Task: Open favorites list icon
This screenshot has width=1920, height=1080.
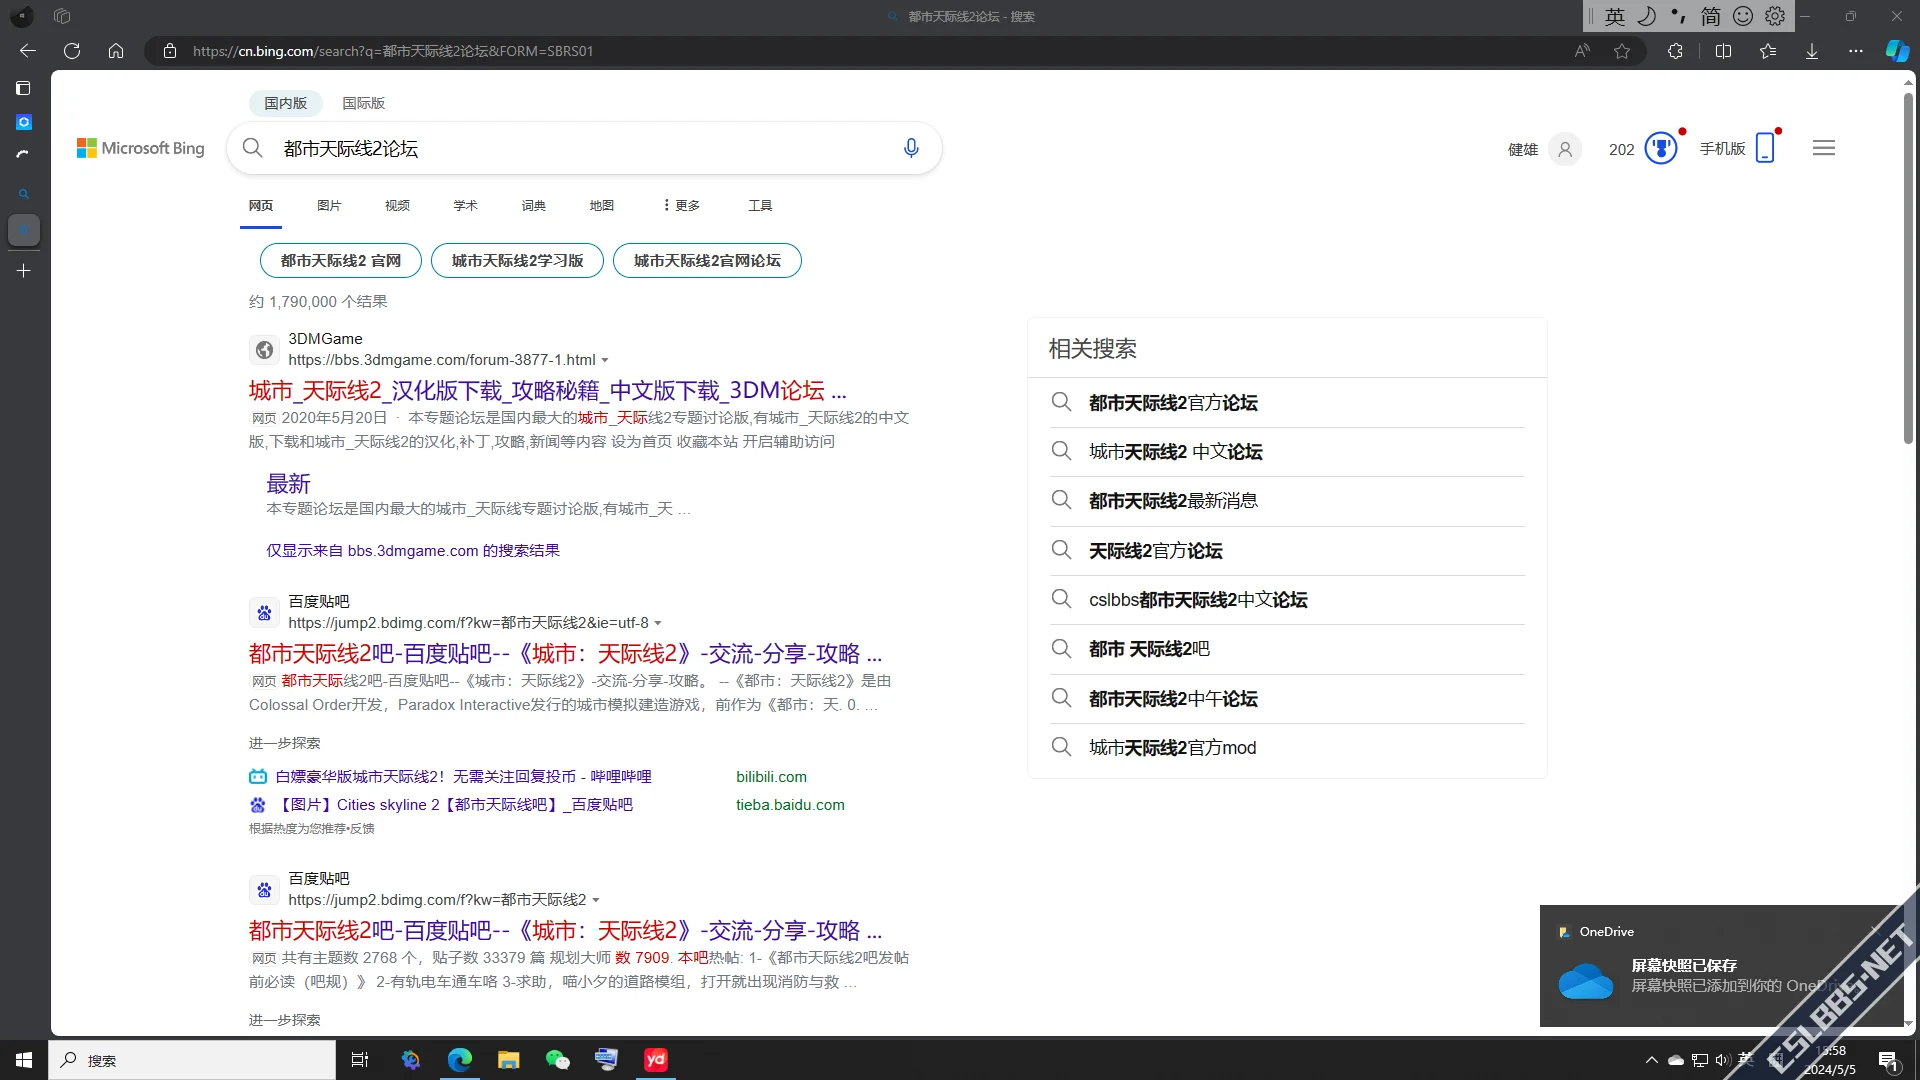Action: [x=1768, y=51]
